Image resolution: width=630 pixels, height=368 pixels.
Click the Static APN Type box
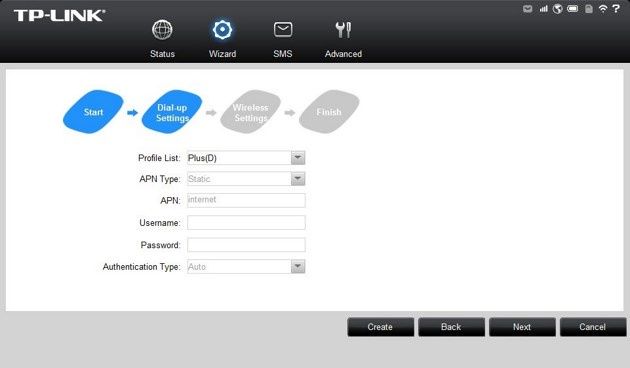click(246, 179)
